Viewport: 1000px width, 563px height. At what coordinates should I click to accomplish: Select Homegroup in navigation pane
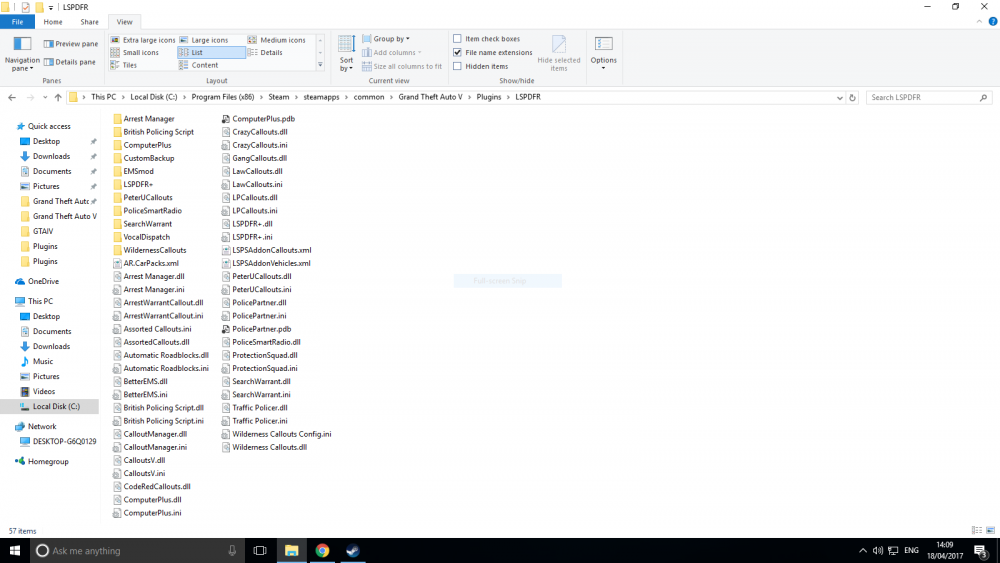click(x=48, y=462)
